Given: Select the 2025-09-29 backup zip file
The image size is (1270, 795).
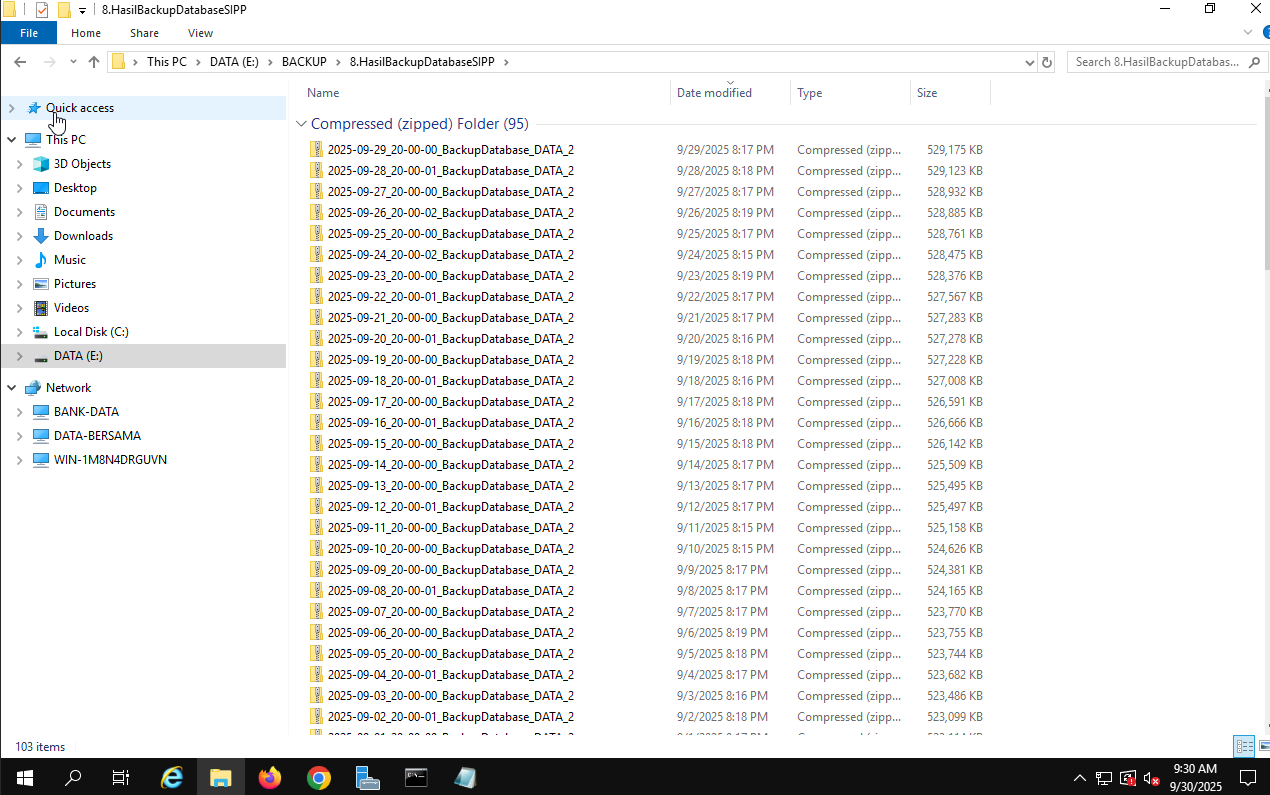Looking at the screenshot, I should 450,150.
